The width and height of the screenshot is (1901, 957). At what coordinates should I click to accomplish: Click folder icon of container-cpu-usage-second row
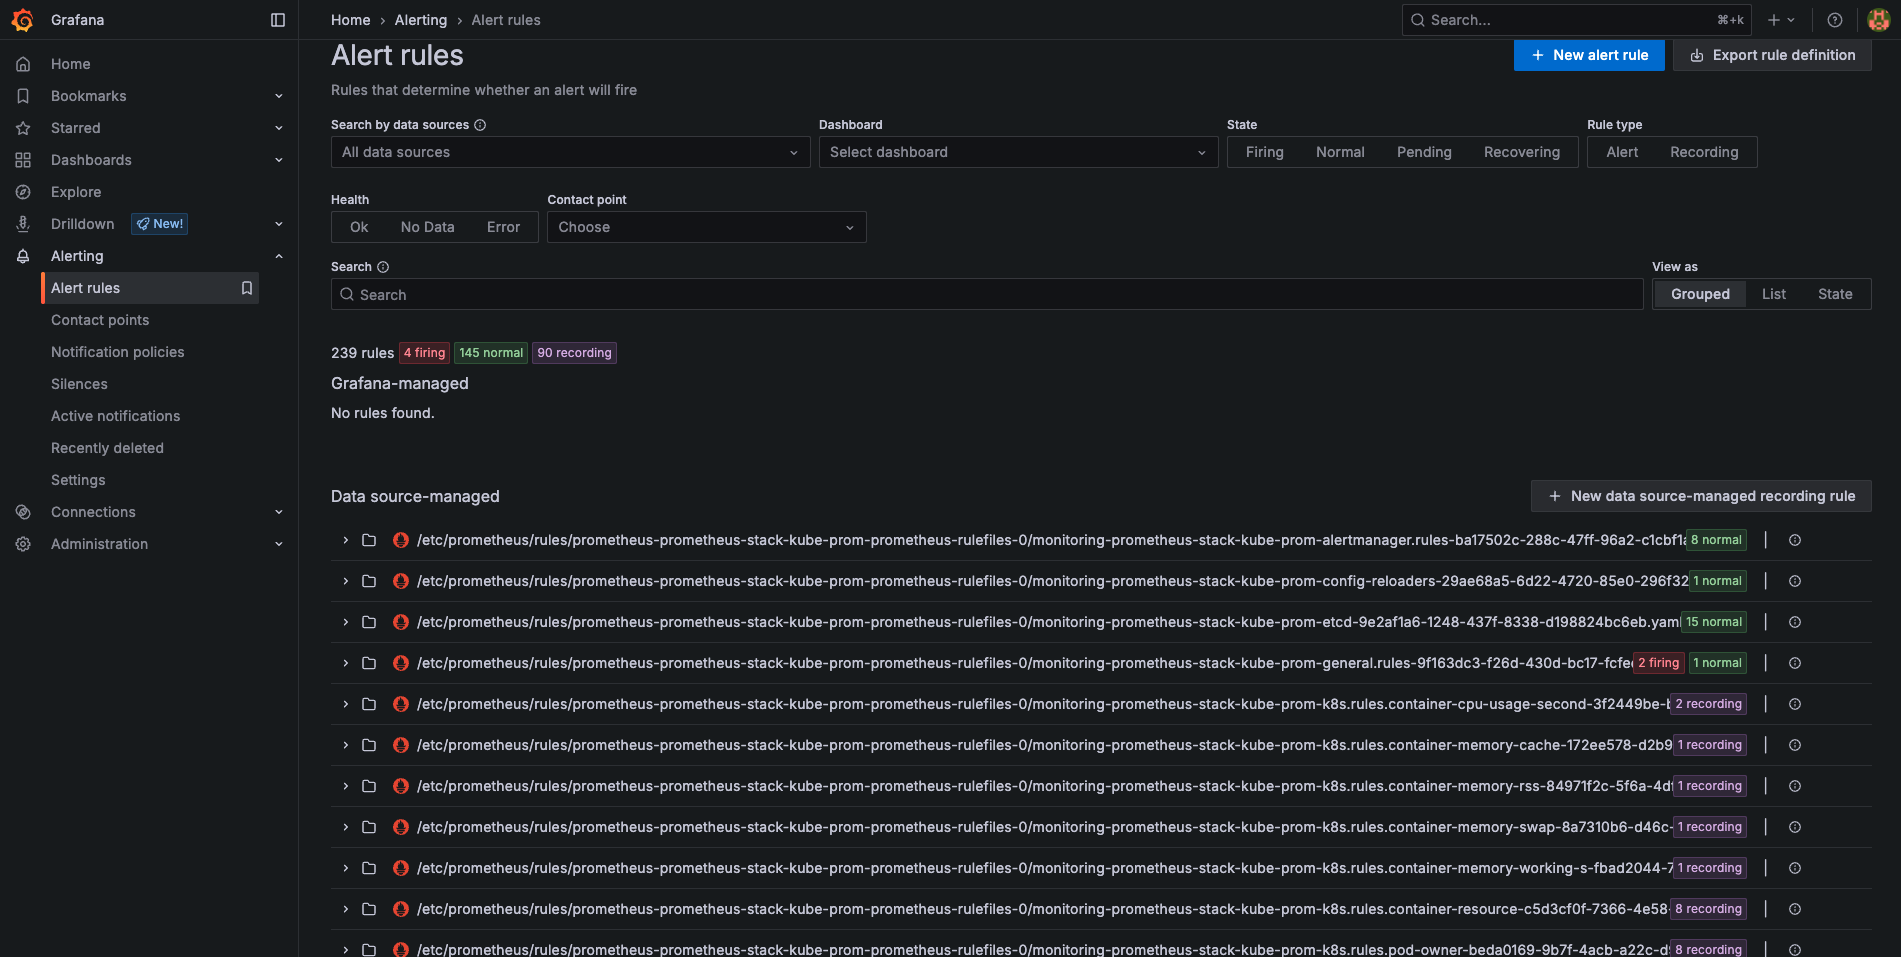coord(369,704)
